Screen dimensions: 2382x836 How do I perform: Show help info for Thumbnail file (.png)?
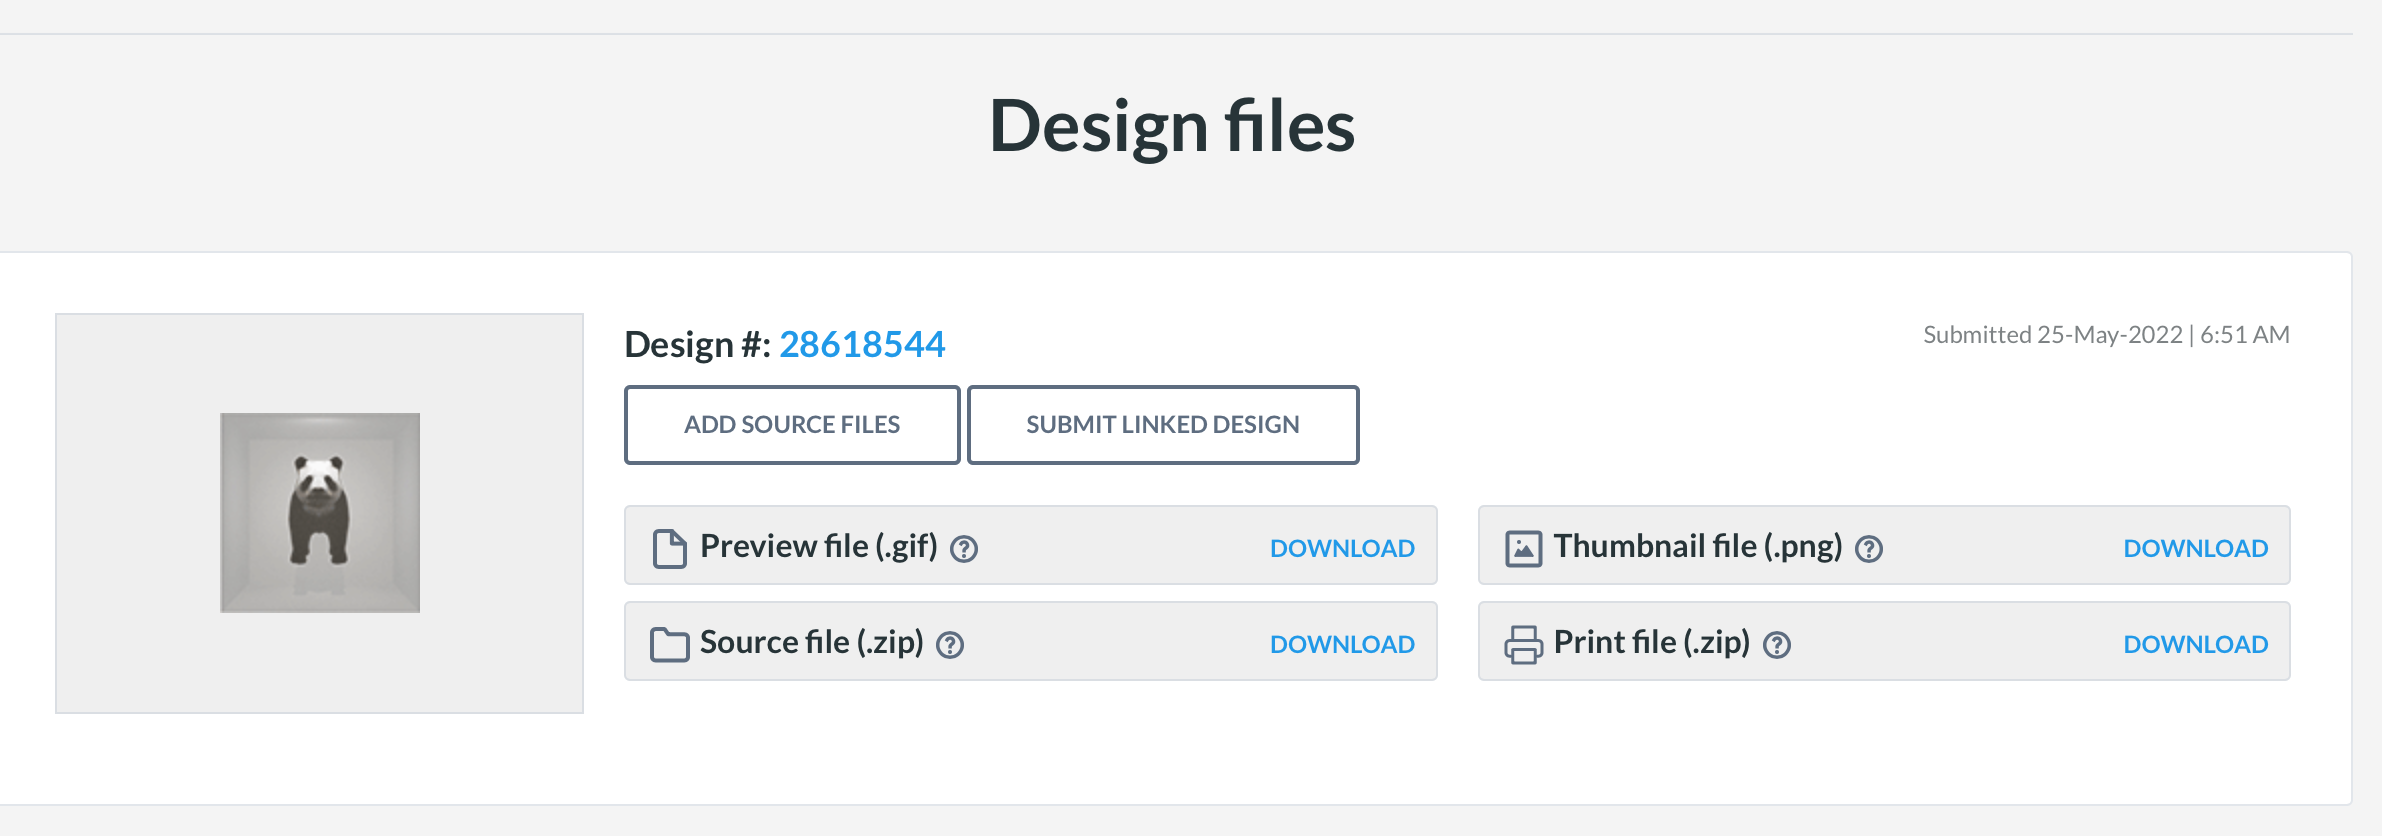pyautogui.click(x=1868, y=549)
